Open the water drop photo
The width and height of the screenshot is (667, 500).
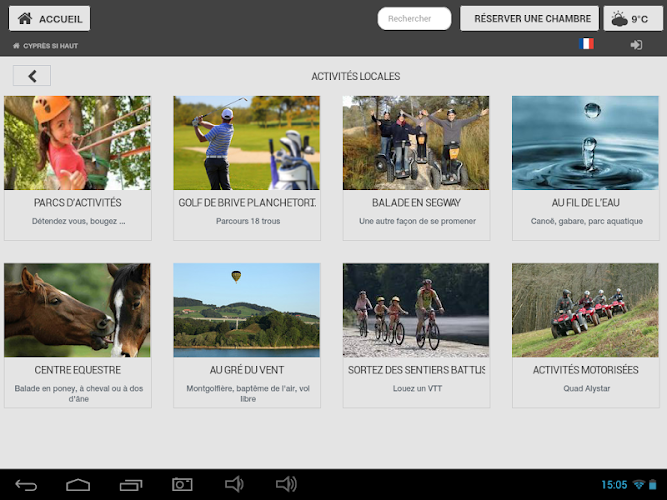coord(585,143)
